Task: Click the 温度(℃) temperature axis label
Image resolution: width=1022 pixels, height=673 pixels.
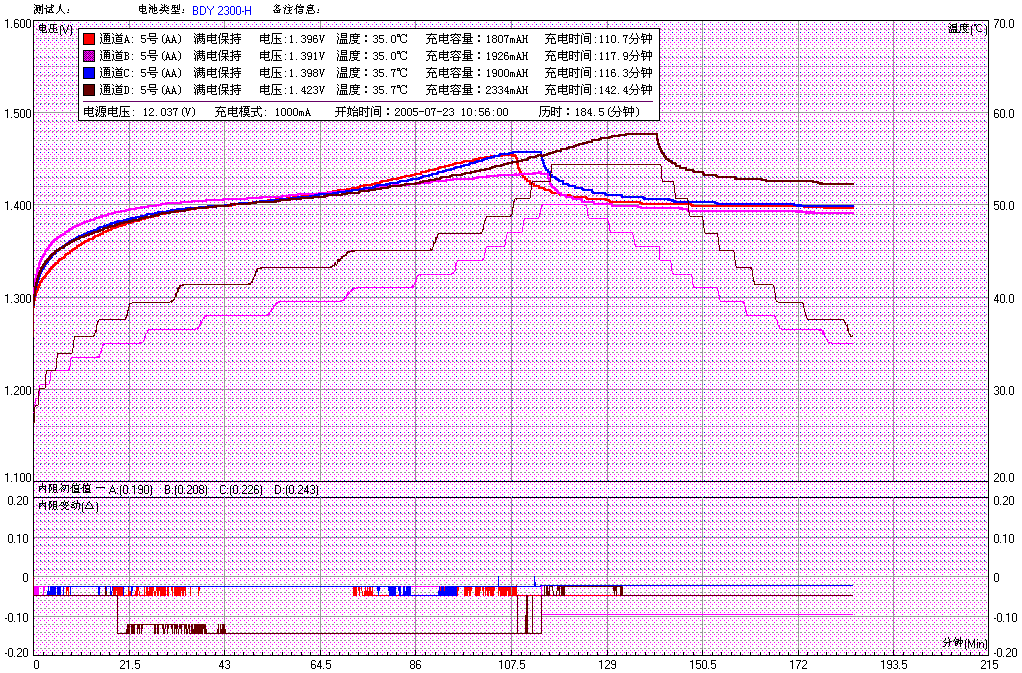Action: (966, 29)
